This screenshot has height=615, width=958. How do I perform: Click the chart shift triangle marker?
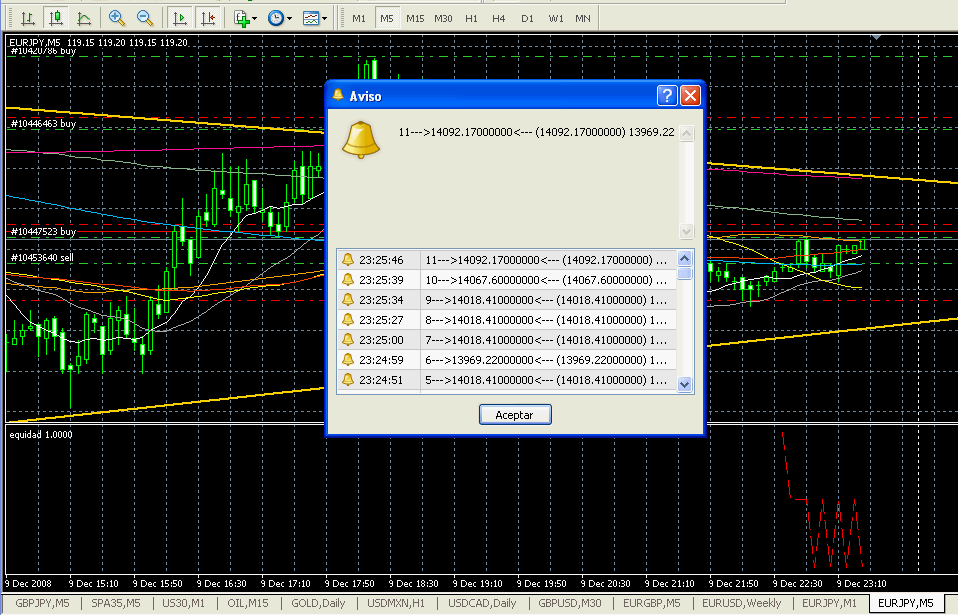876,38
